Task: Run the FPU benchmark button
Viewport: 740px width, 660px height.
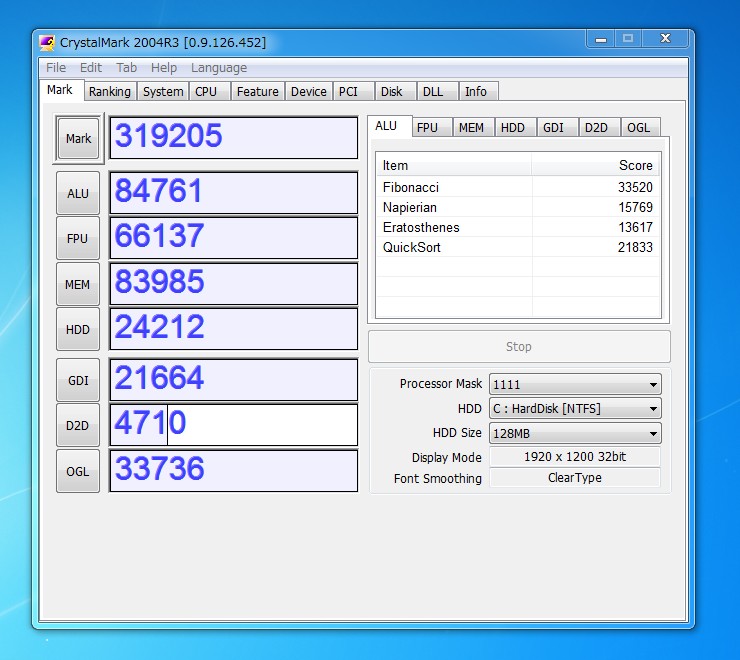Action: [78, 238]
